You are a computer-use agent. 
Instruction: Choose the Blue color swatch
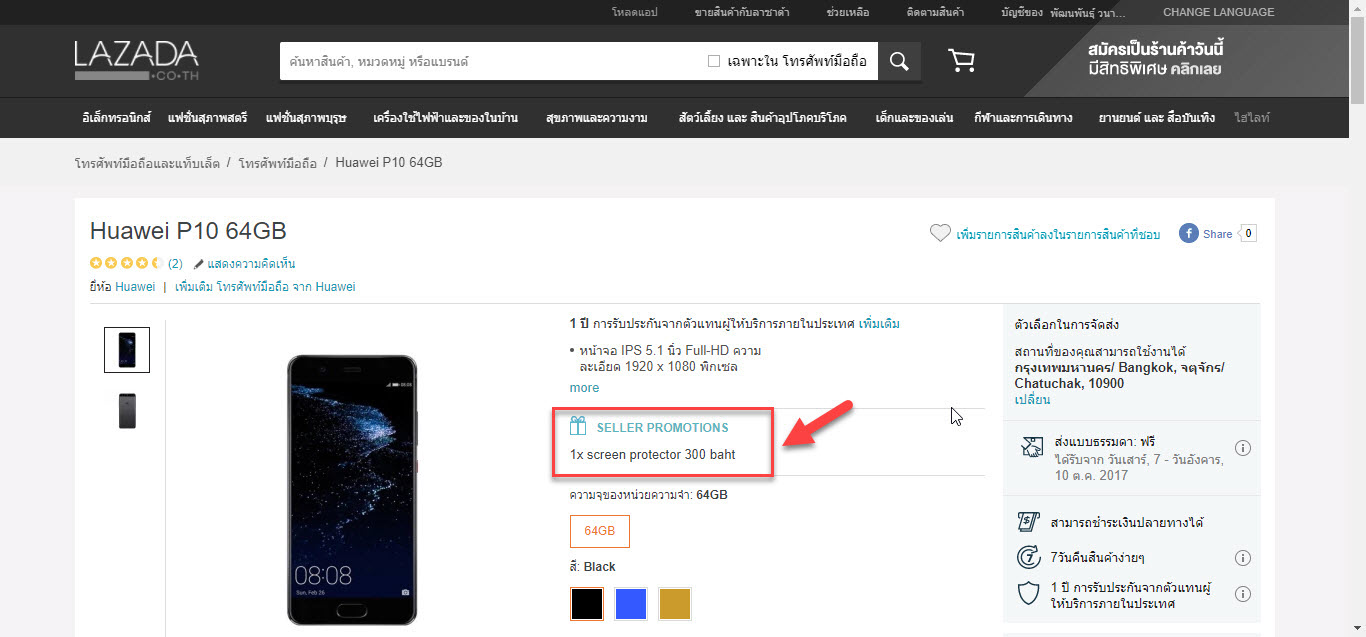click(631, 604)
